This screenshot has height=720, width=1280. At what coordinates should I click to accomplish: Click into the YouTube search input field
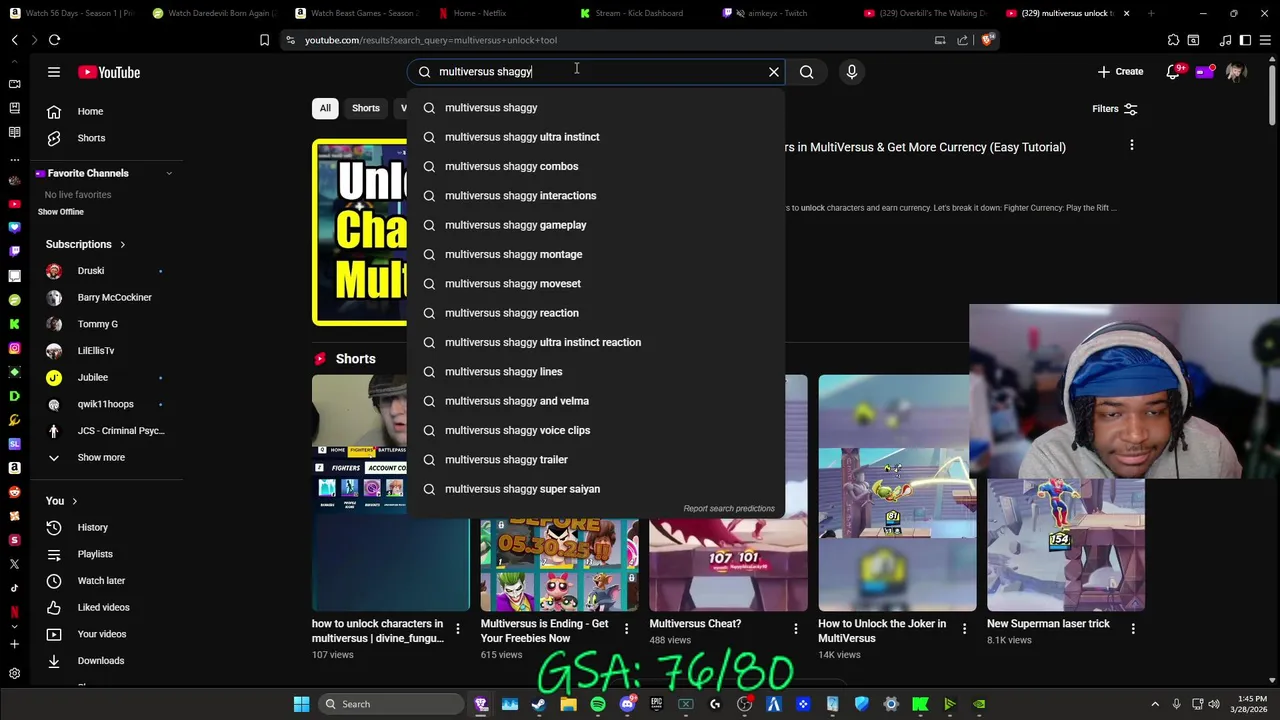point(598,72)
